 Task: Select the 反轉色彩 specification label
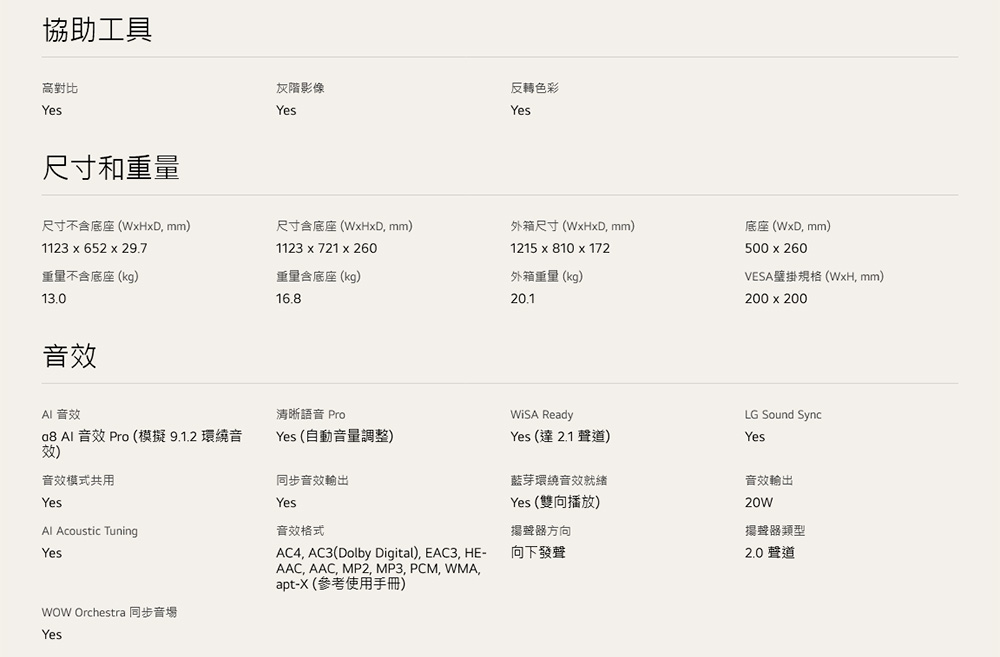tap(534, 88)
